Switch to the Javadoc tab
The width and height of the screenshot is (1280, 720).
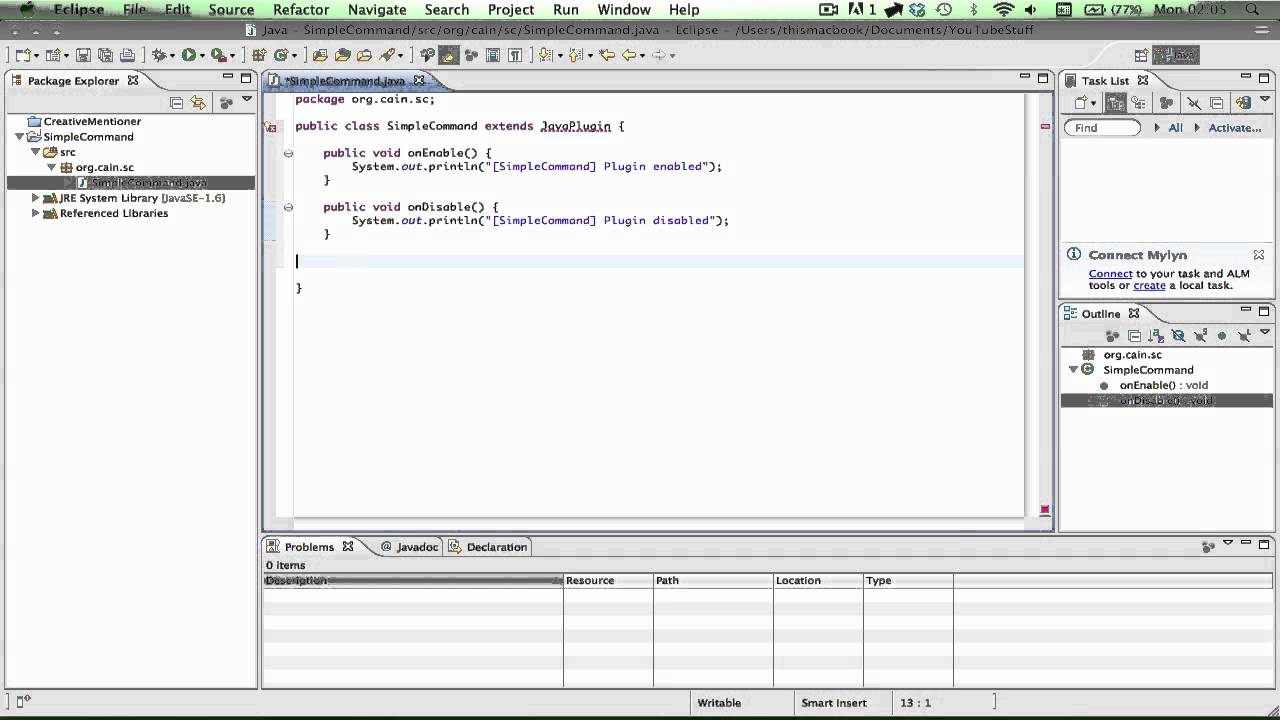409,547
